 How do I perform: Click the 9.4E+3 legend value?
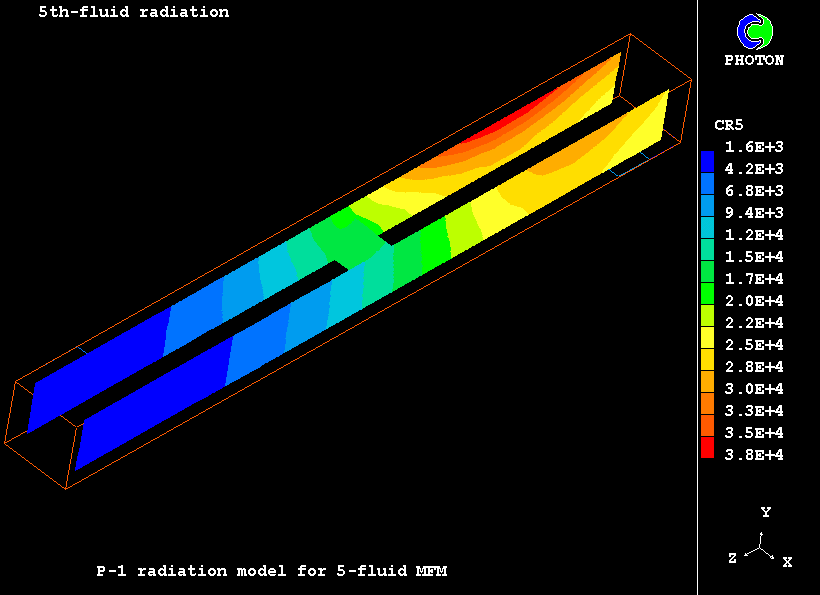click(x=754, y=213)
